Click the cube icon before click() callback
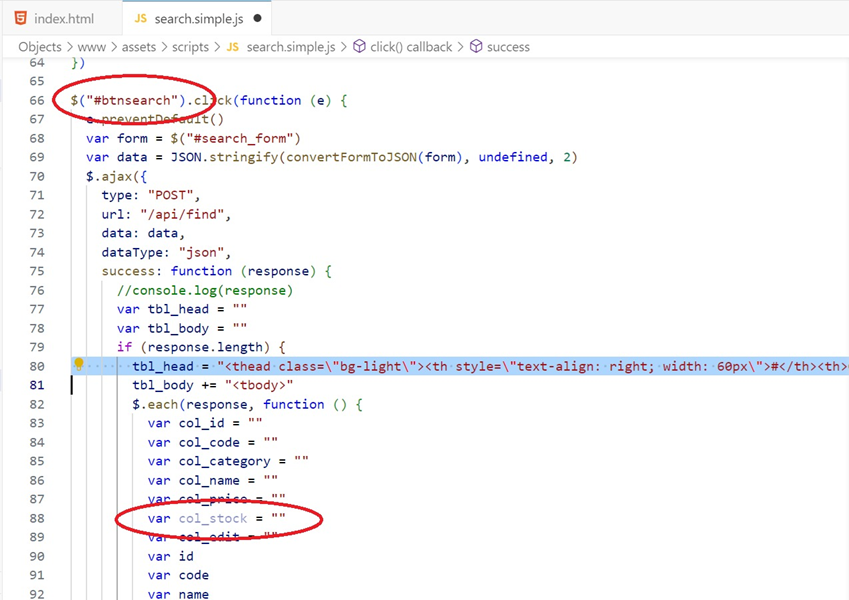This screenshot has height=600, width=849. pyautogui.click(x=360, y=47)
